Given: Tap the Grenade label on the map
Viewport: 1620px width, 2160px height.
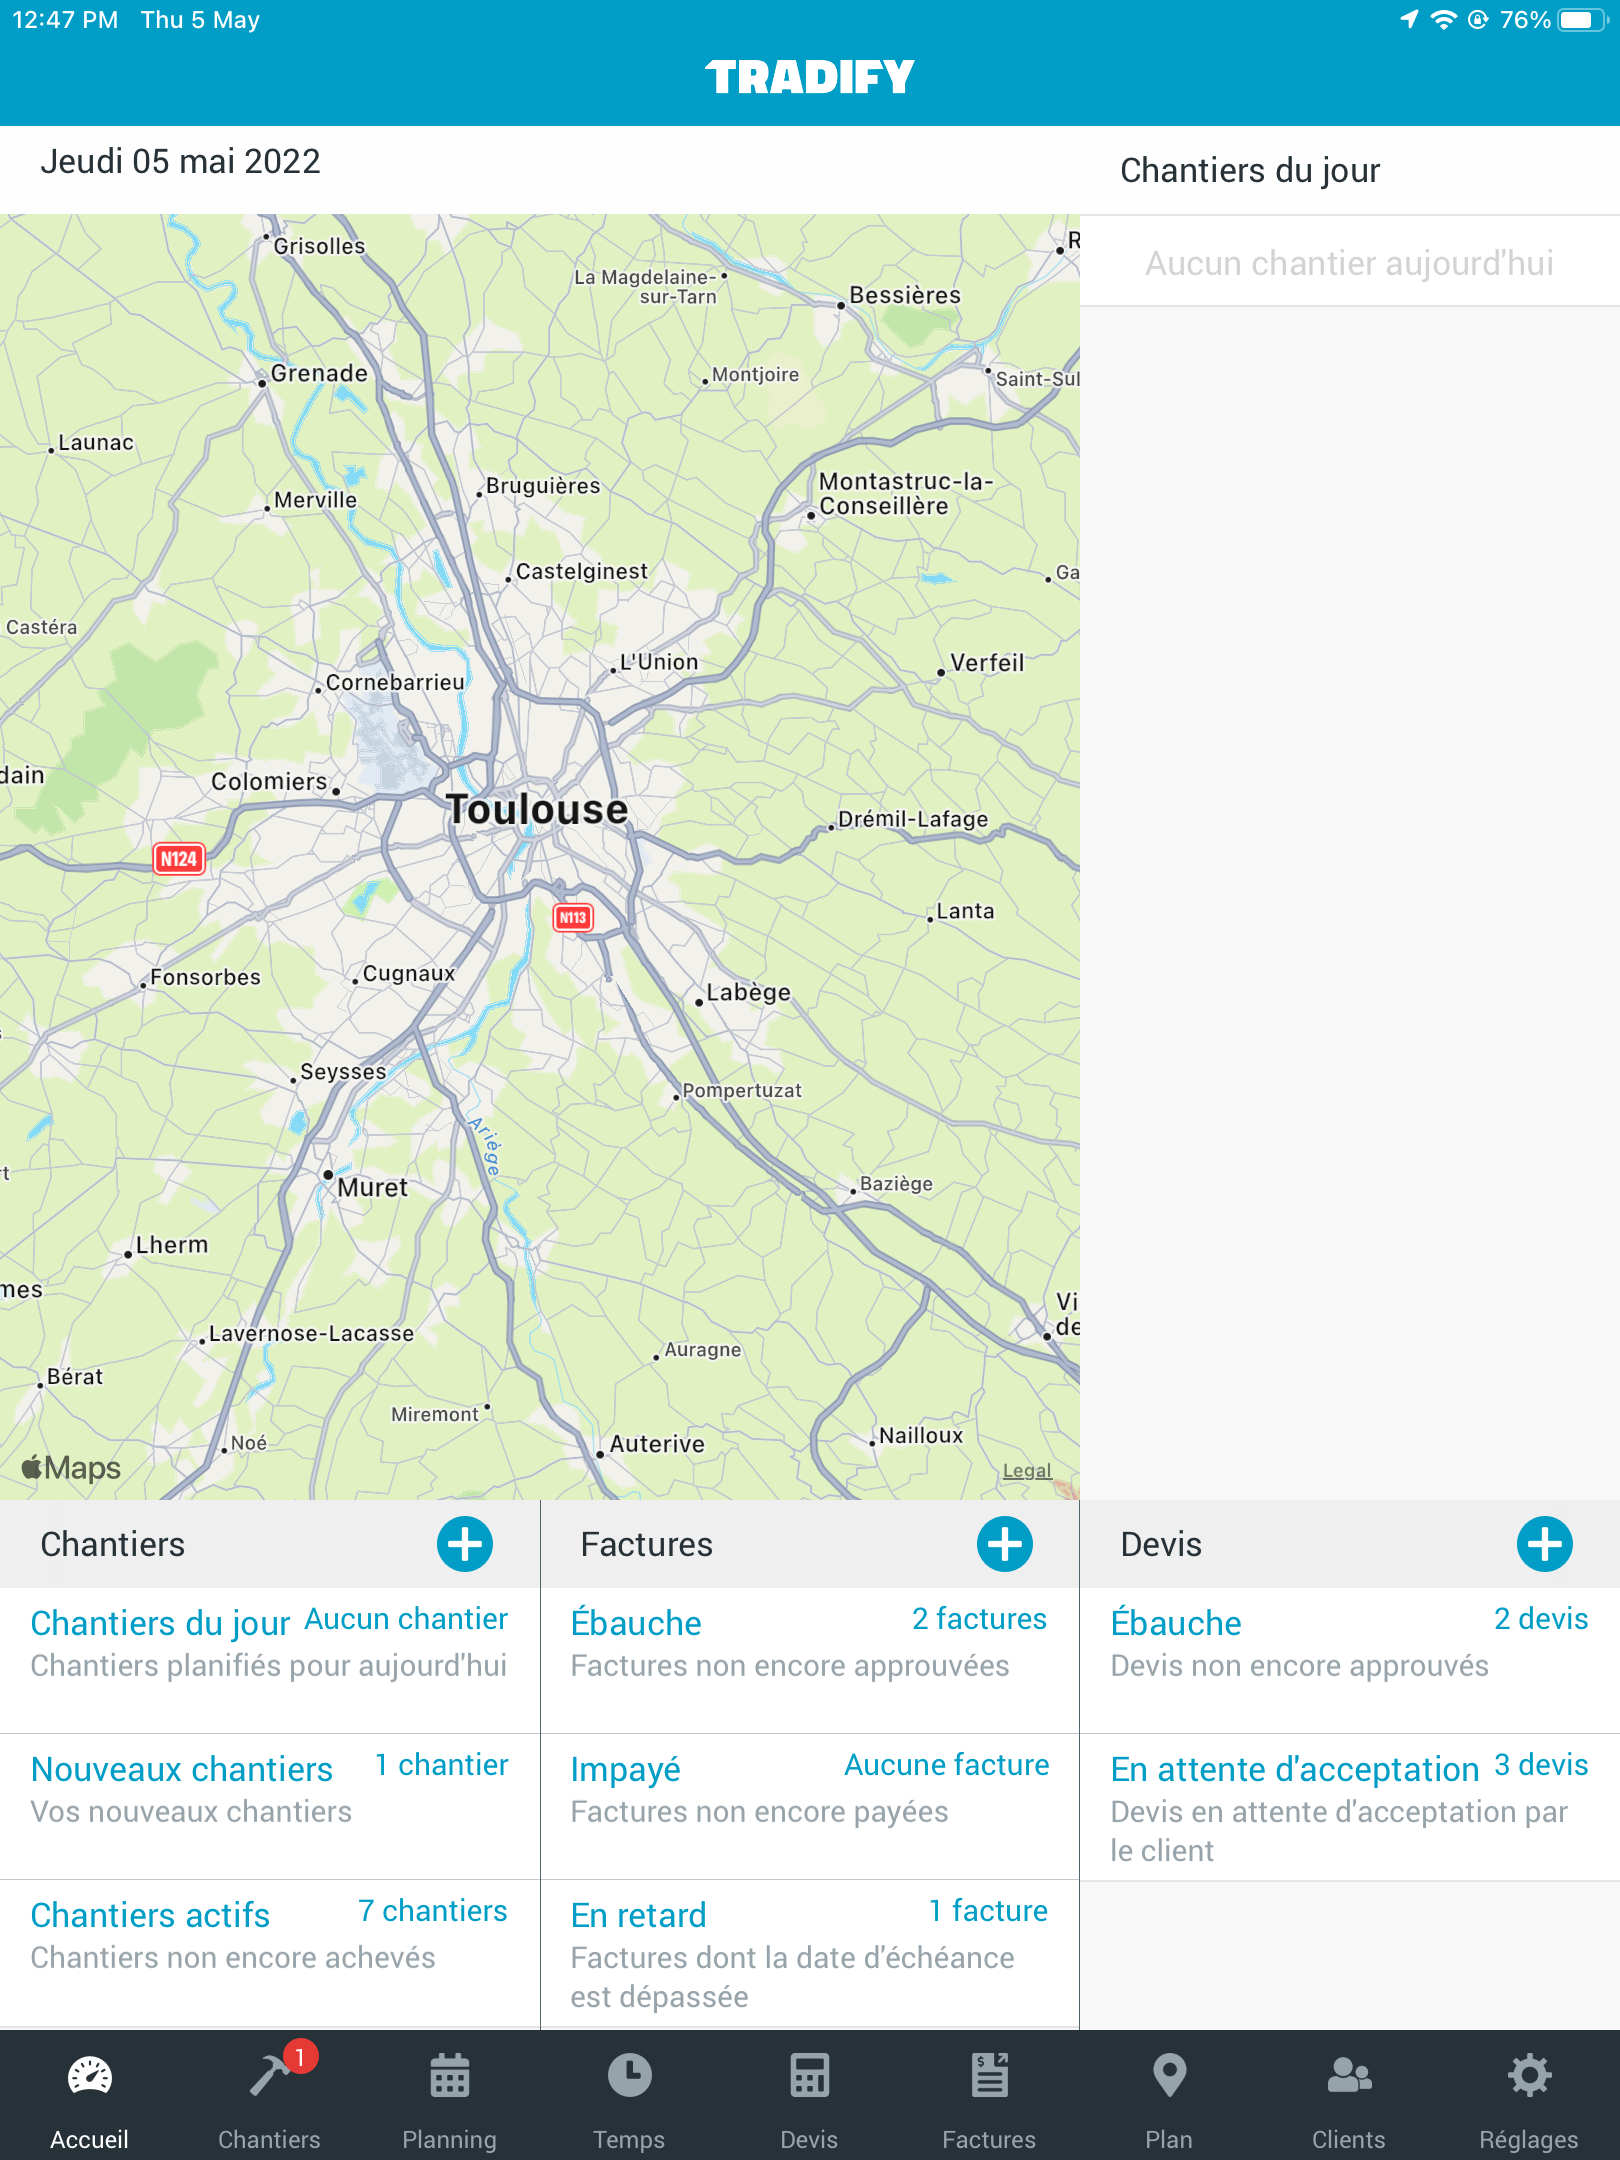Looking at the screenshot, I should (x=319, y=373).
